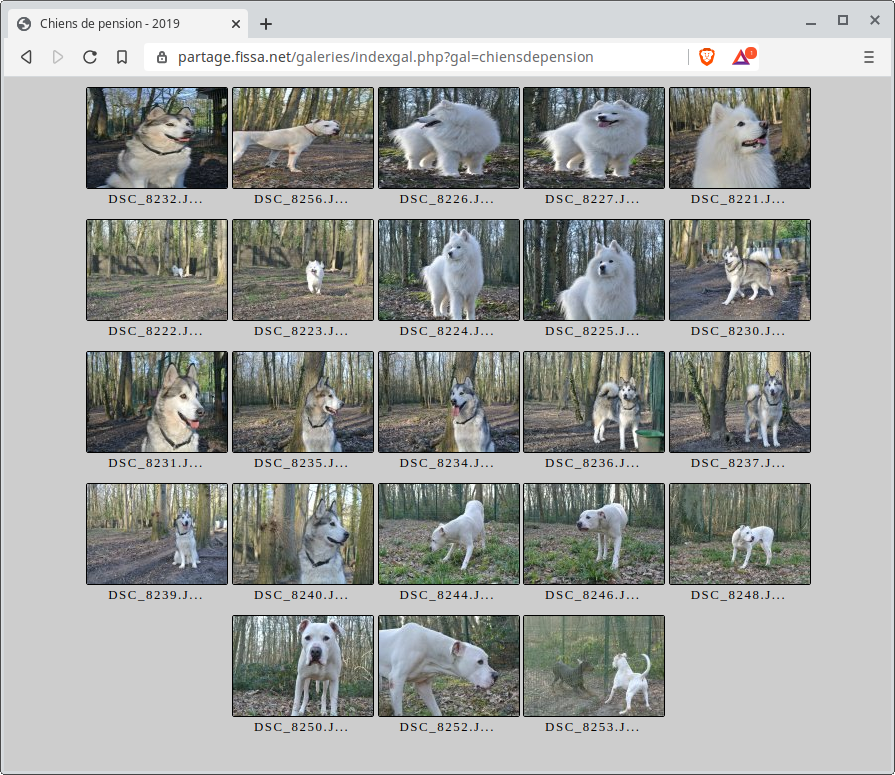Open thumbnail of DSC_8224 photo
The width and height of the screenshot is (895, 775).
tap(449, 270)
